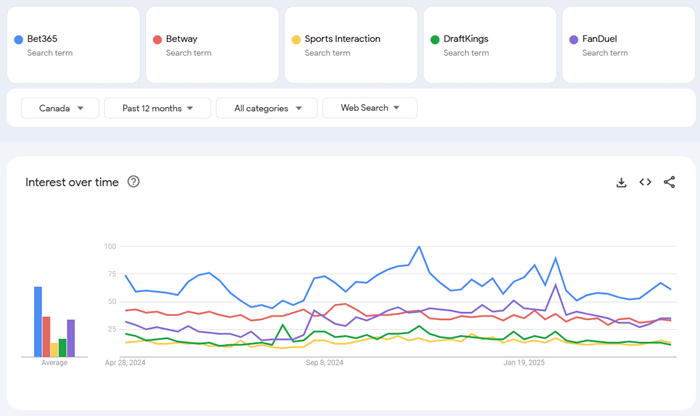Open the All categories dropdown
The image size is (700, 416).
point(267,108)
